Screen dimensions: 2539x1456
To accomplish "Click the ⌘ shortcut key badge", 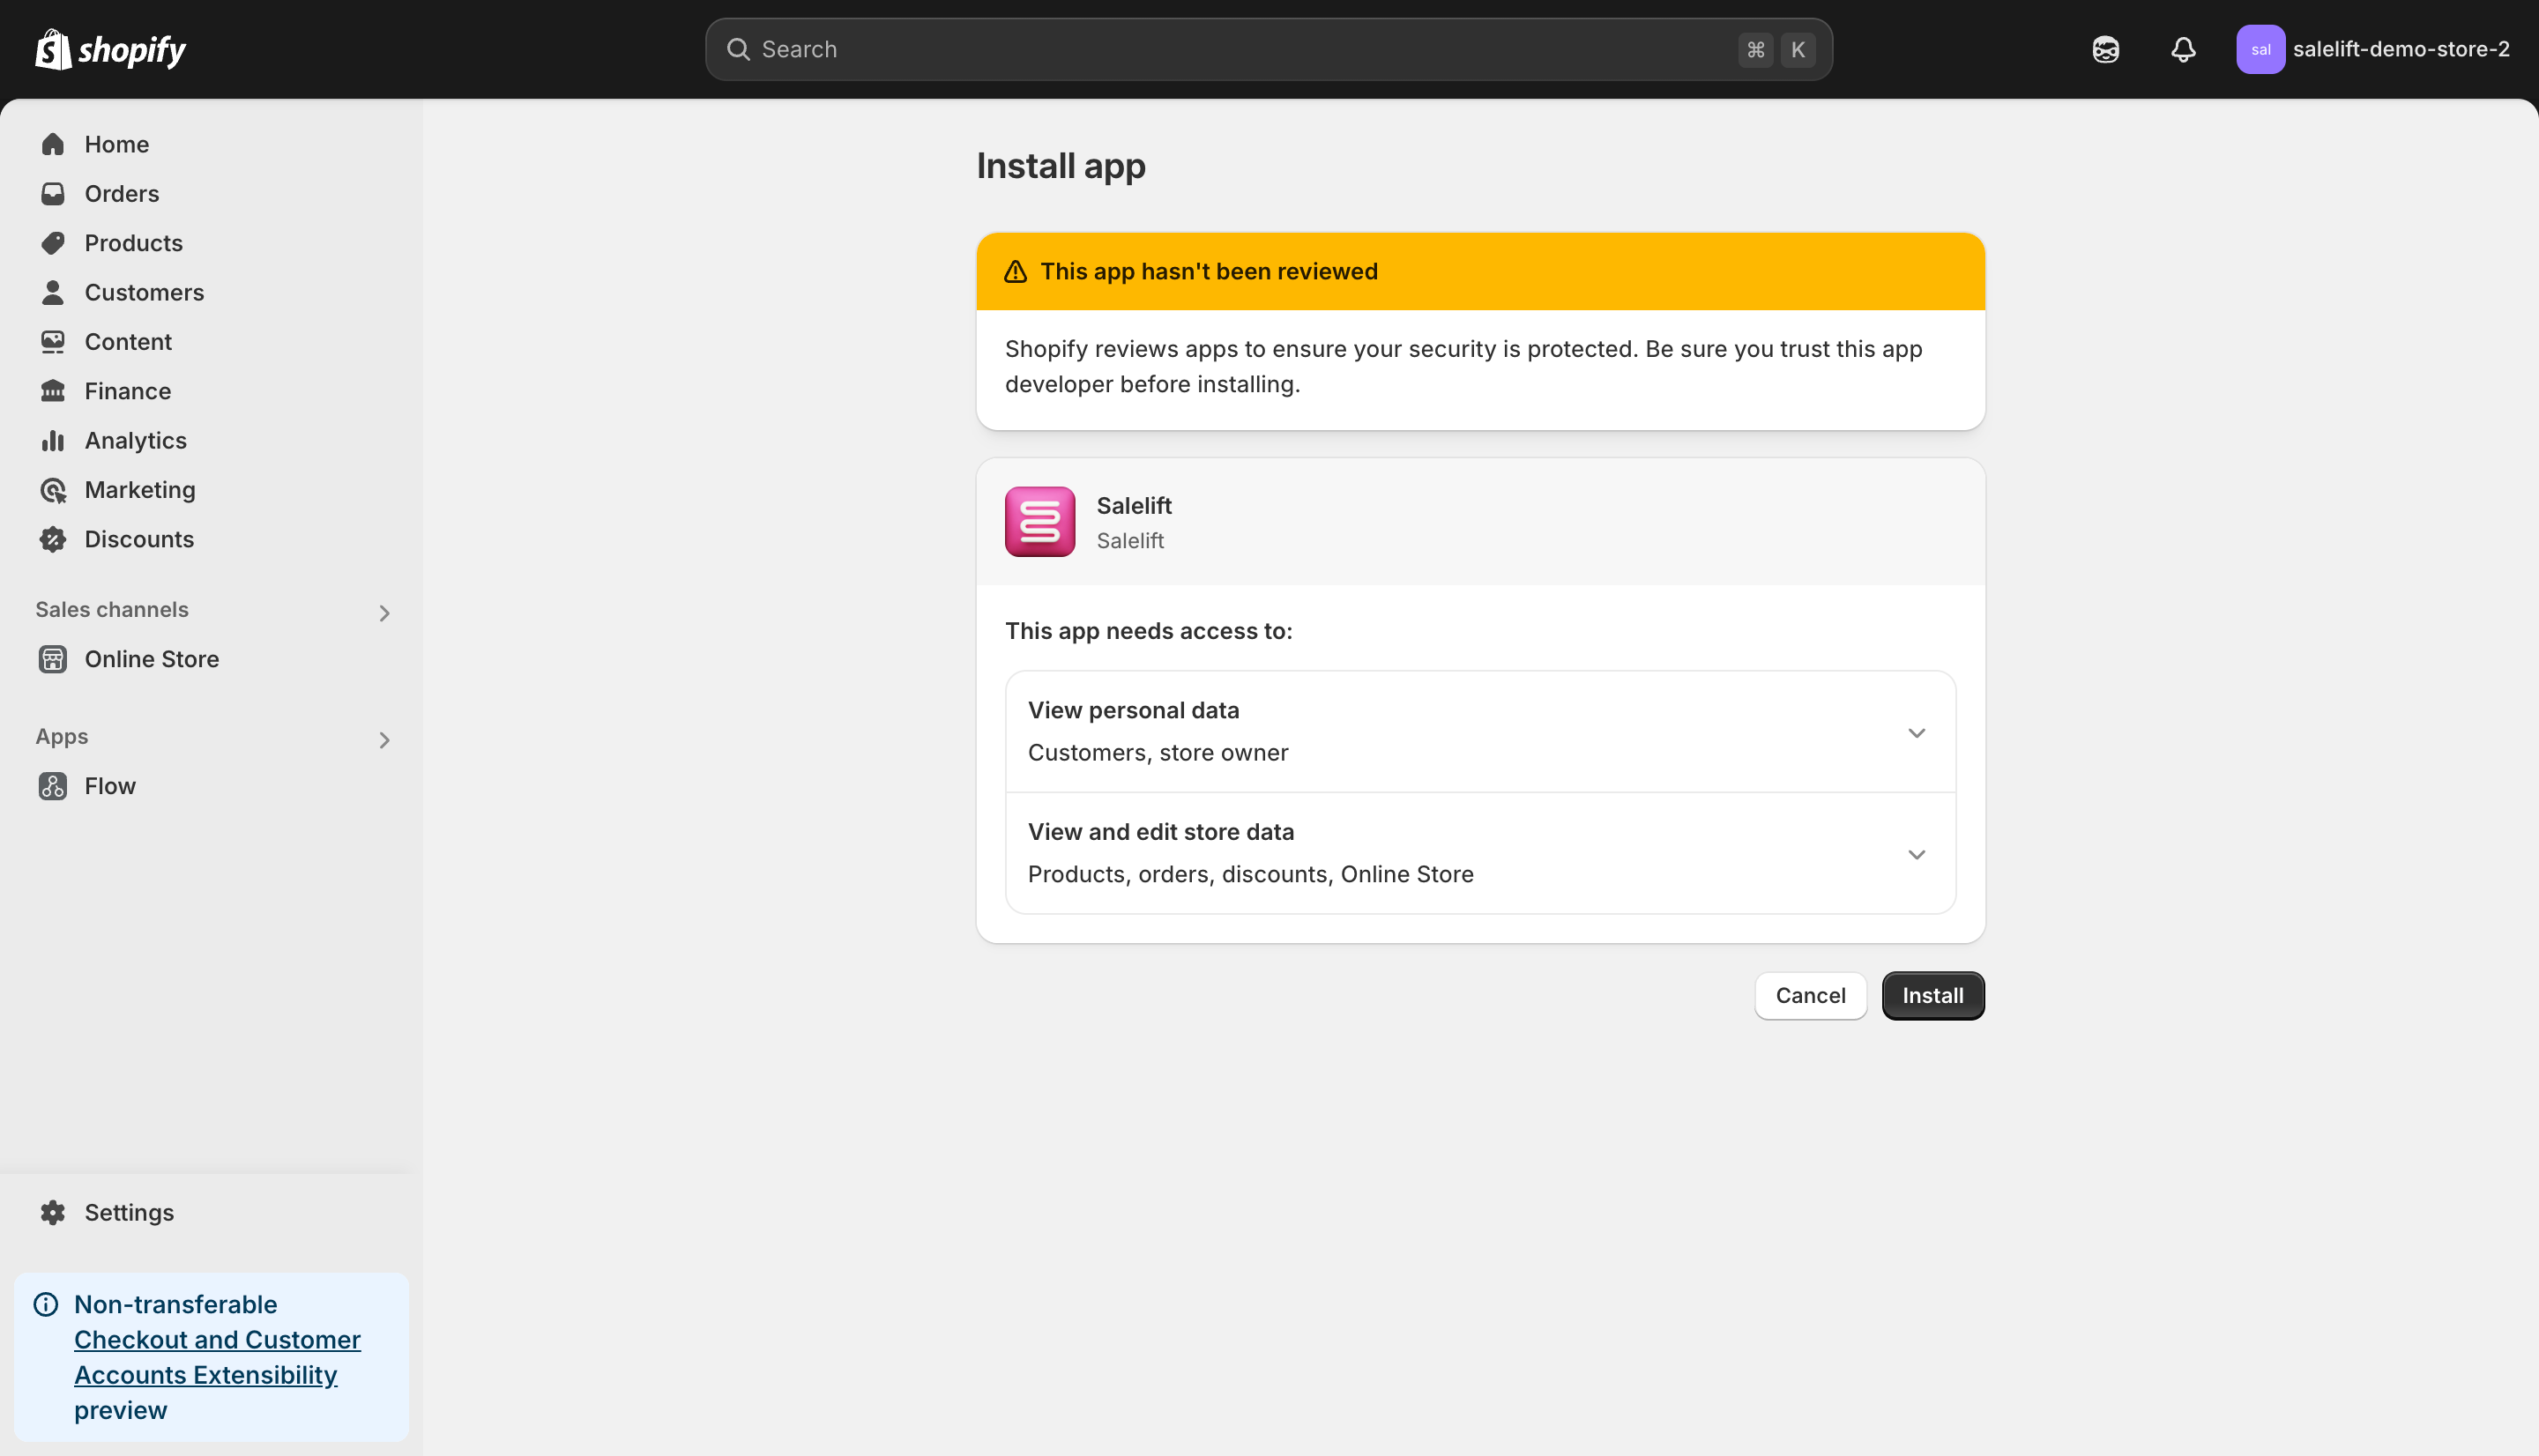I will [x=1755, y=49].
